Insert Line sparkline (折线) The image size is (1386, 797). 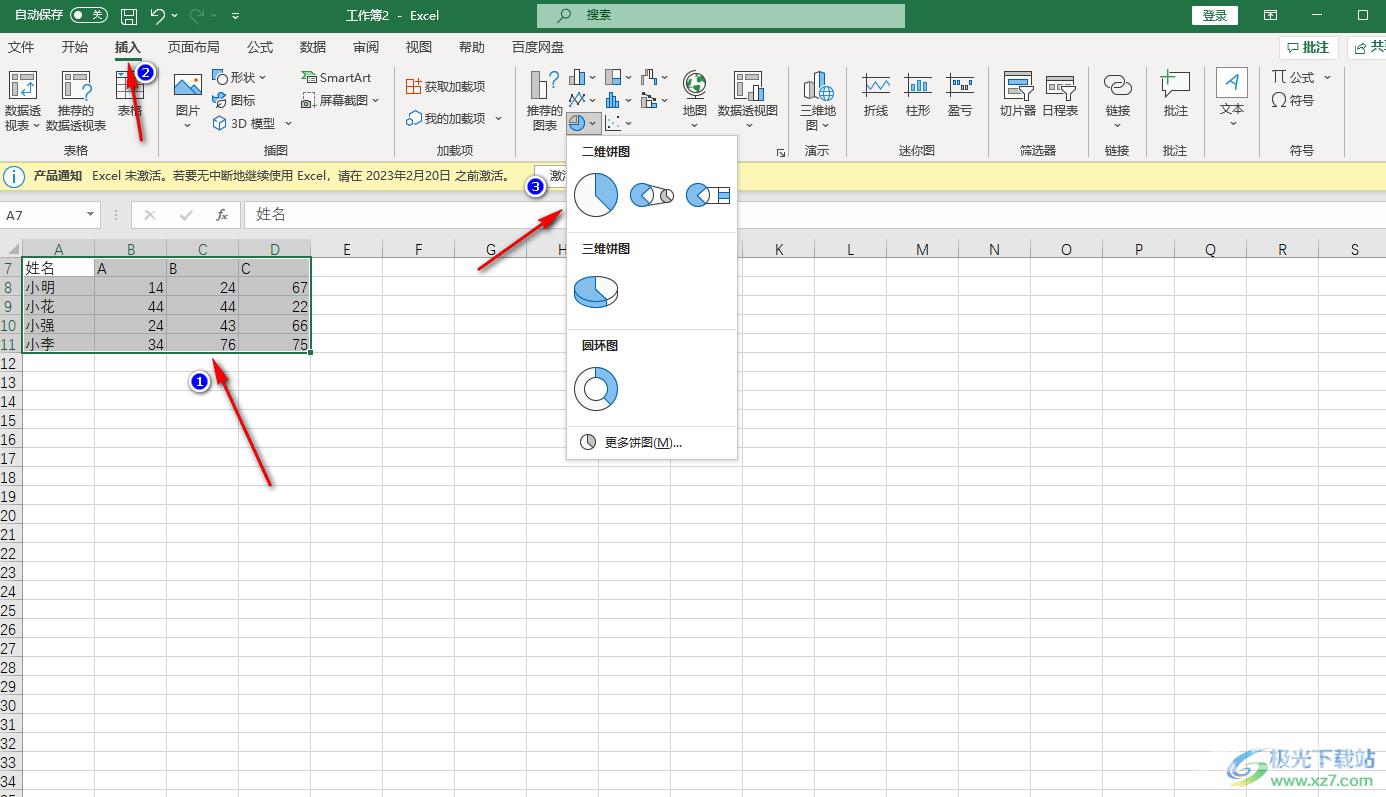pos(876,95)
